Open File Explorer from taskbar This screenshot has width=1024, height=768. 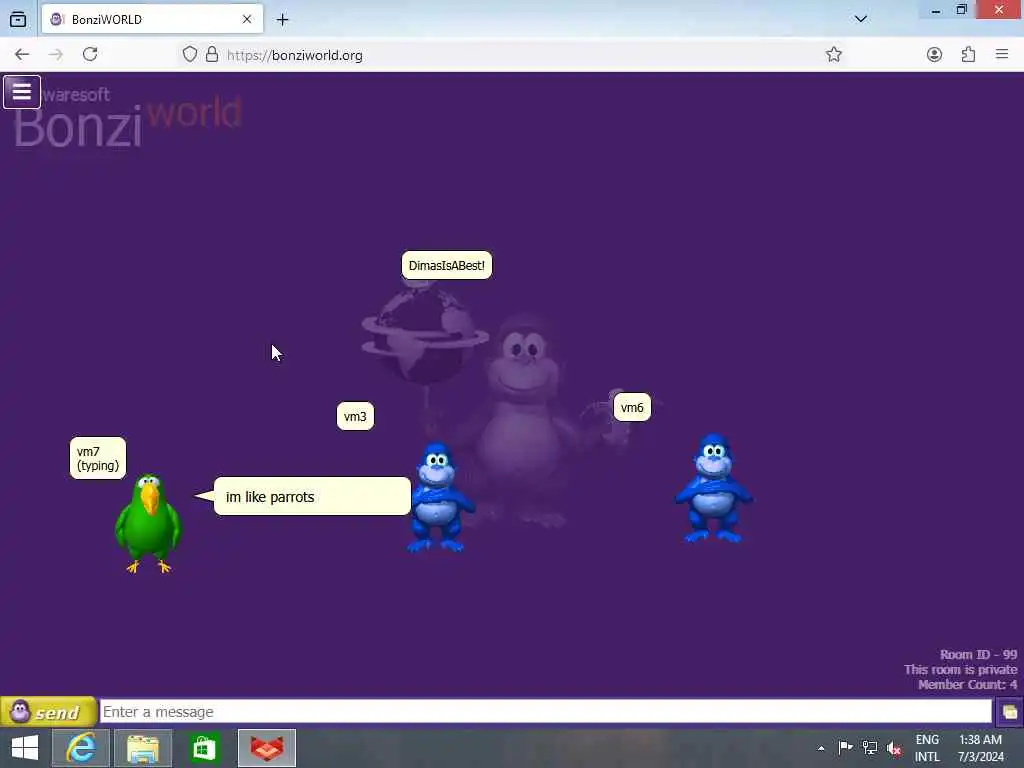143,748
